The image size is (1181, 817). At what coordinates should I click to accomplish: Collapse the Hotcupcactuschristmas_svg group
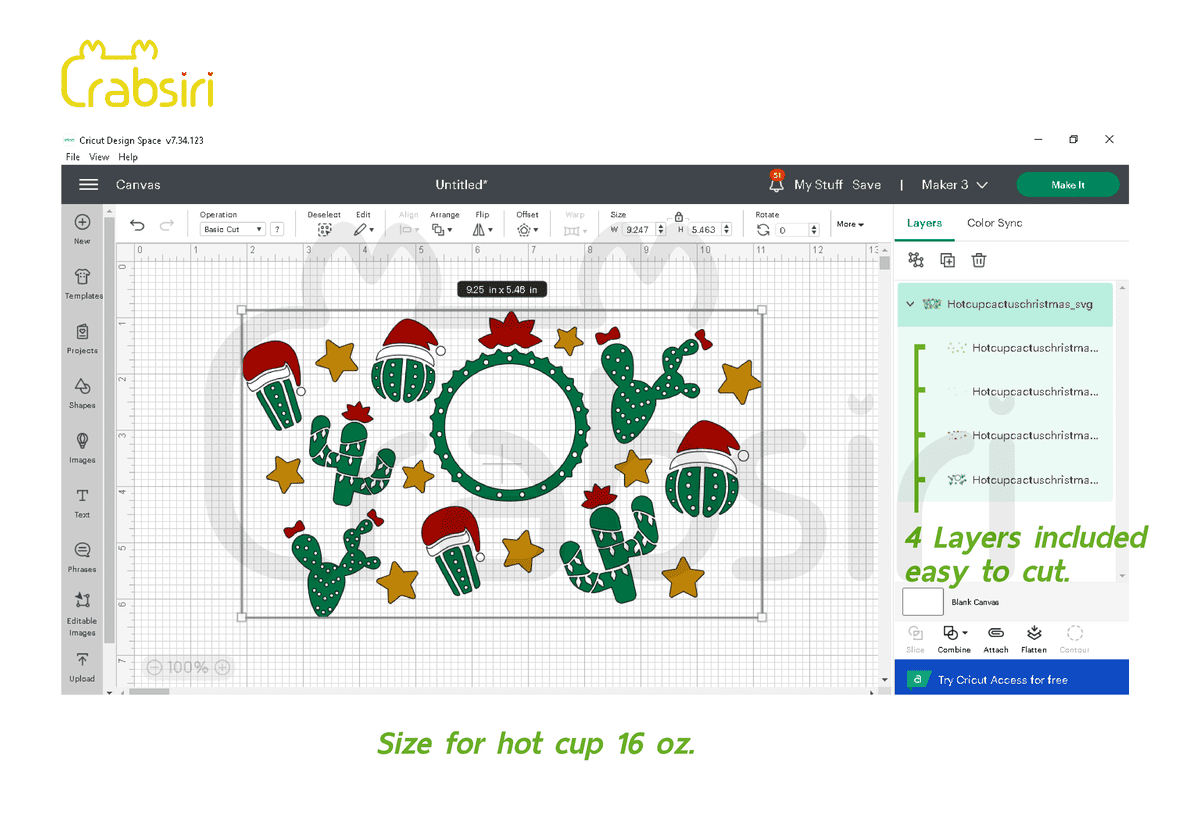[x=910, y=304]
